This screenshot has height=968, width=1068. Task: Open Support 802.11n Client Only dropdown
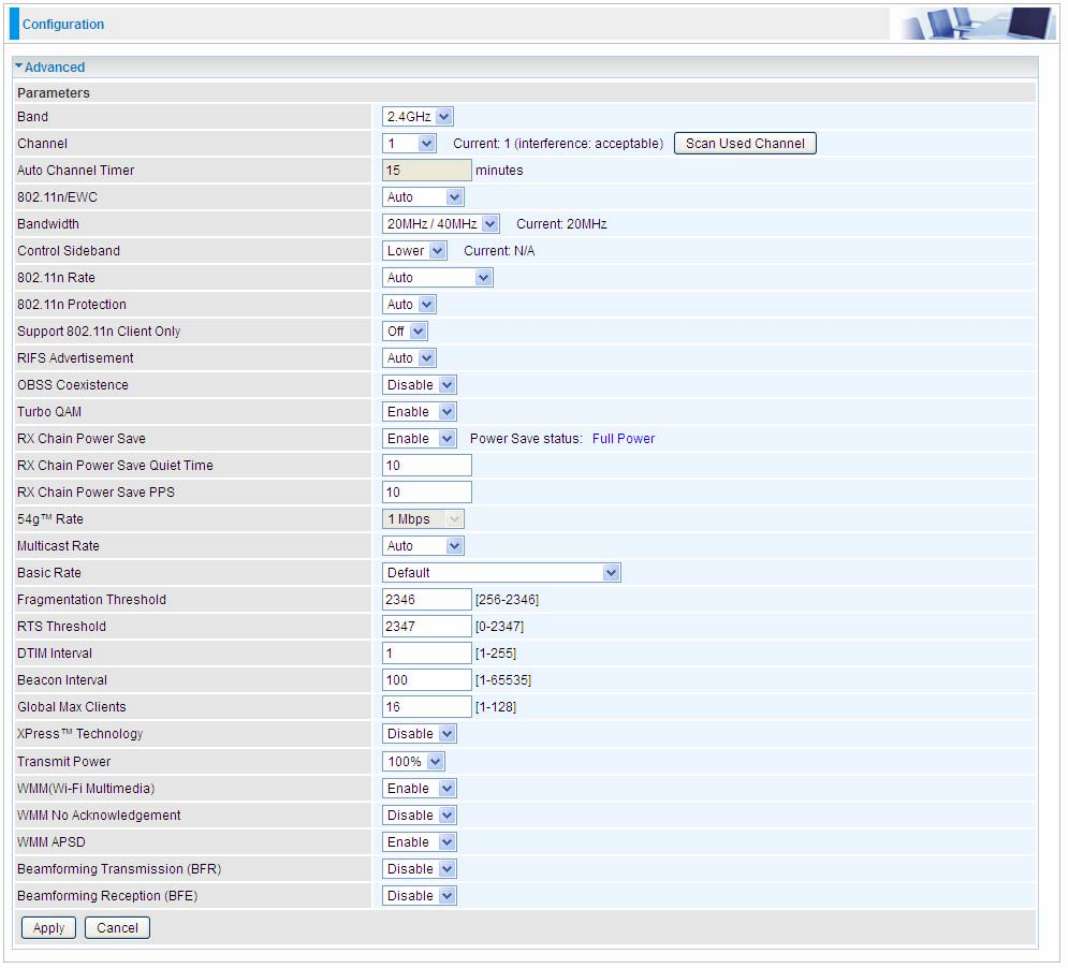406,332
